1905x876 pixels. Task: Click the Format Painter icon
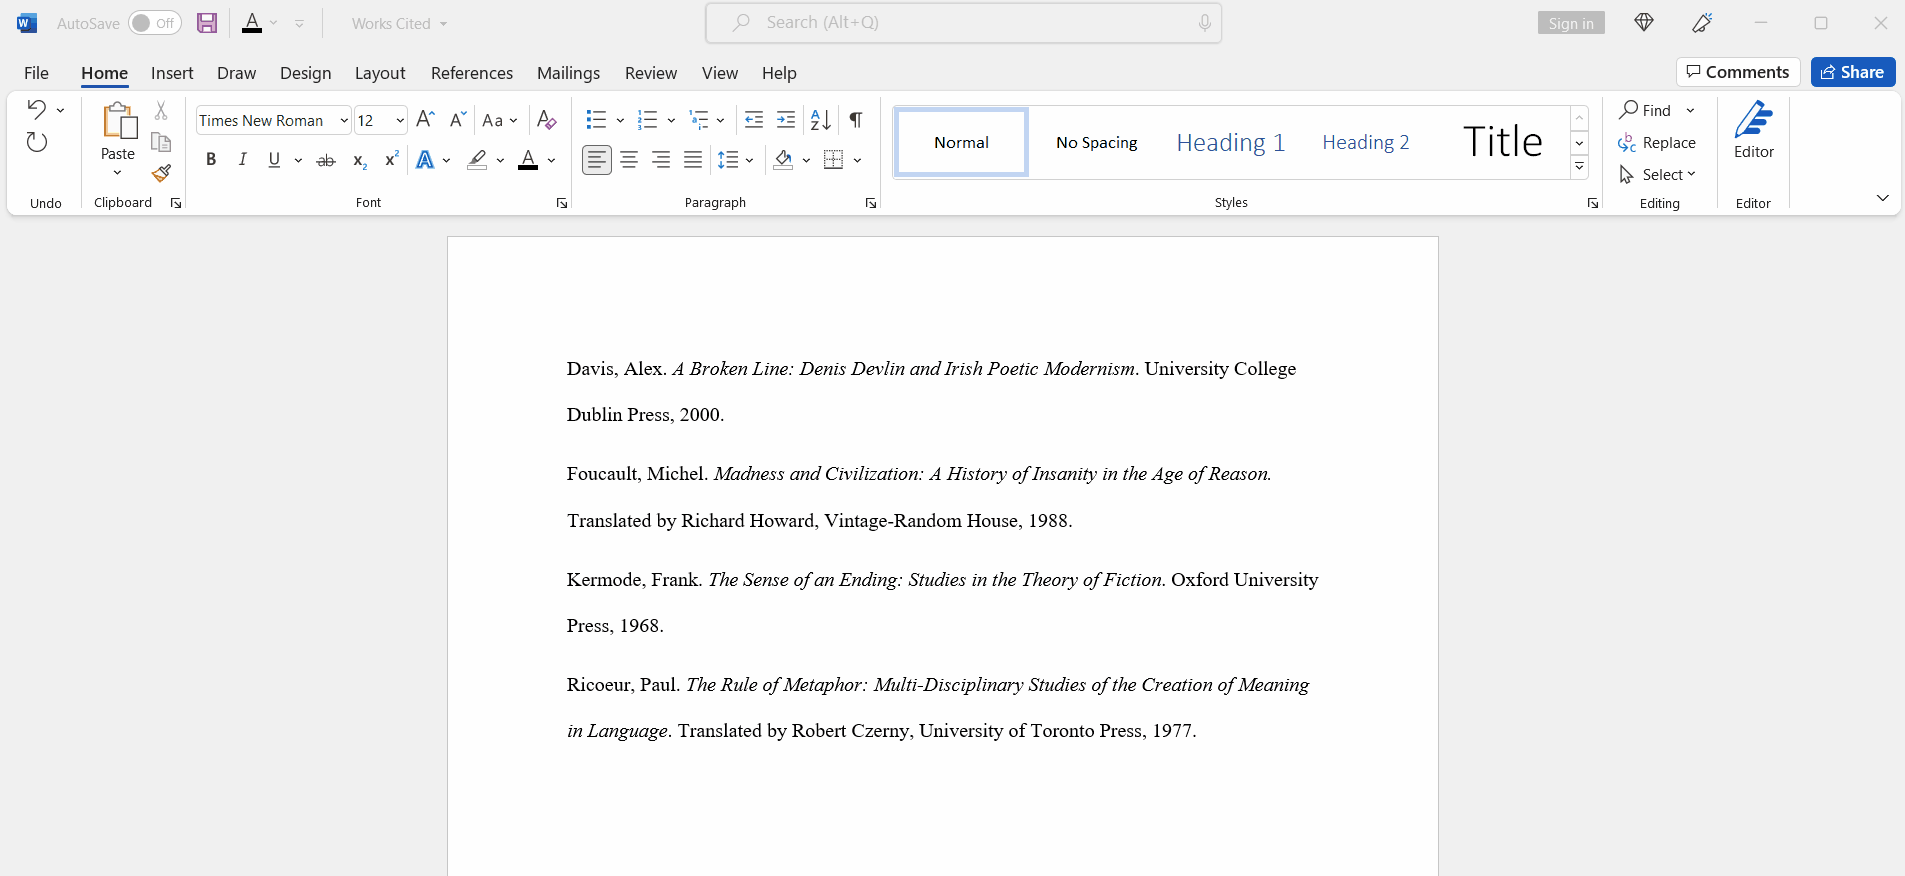tap(161, 174)
